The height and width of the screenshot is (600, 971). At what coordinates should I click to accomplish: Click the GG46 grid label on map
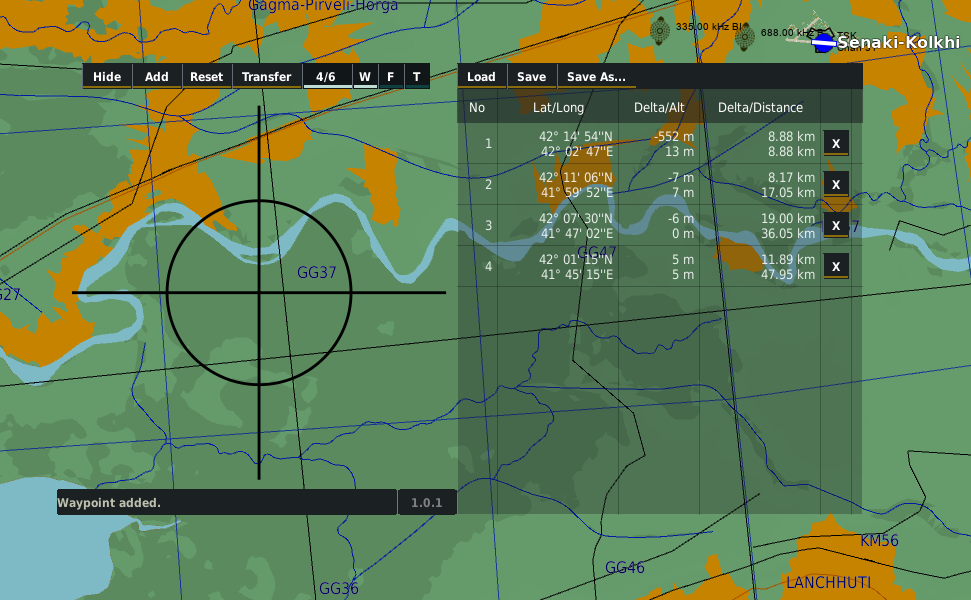(x=624, y=567)
